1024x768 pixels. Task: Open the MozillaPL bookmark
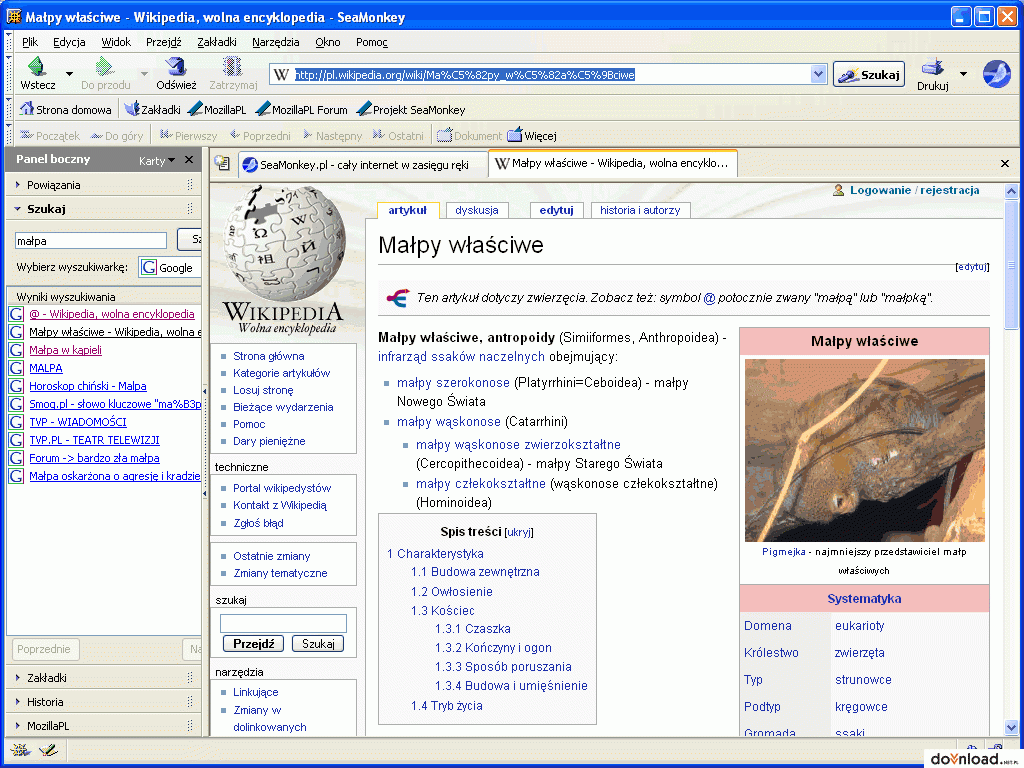217,109
